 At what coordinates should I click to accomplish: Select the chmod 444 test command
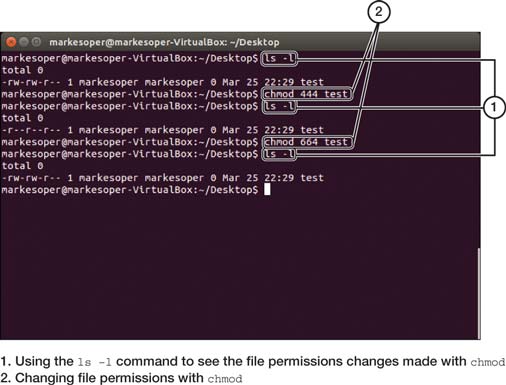coord(307,94)
